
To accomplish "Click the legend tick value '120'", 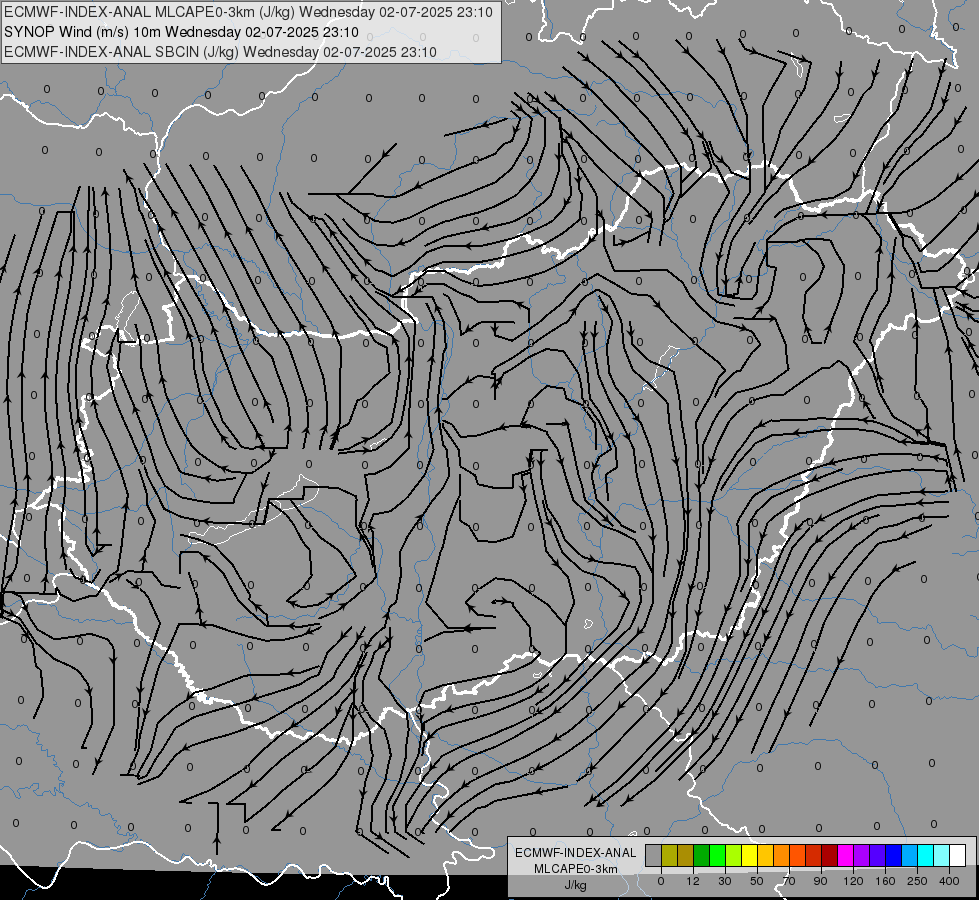I will point(854,881).
